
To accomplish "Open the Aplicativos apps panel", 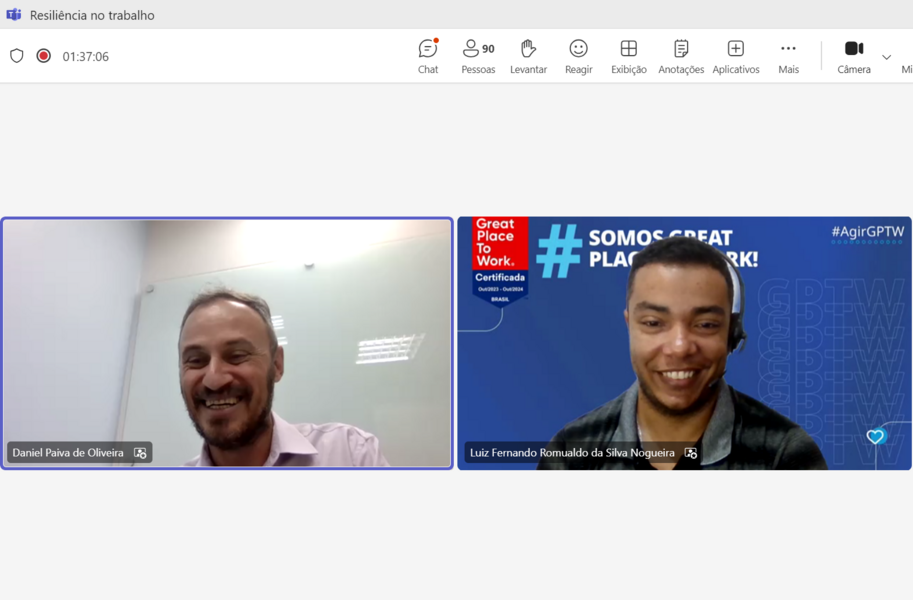I will point(736,56).
